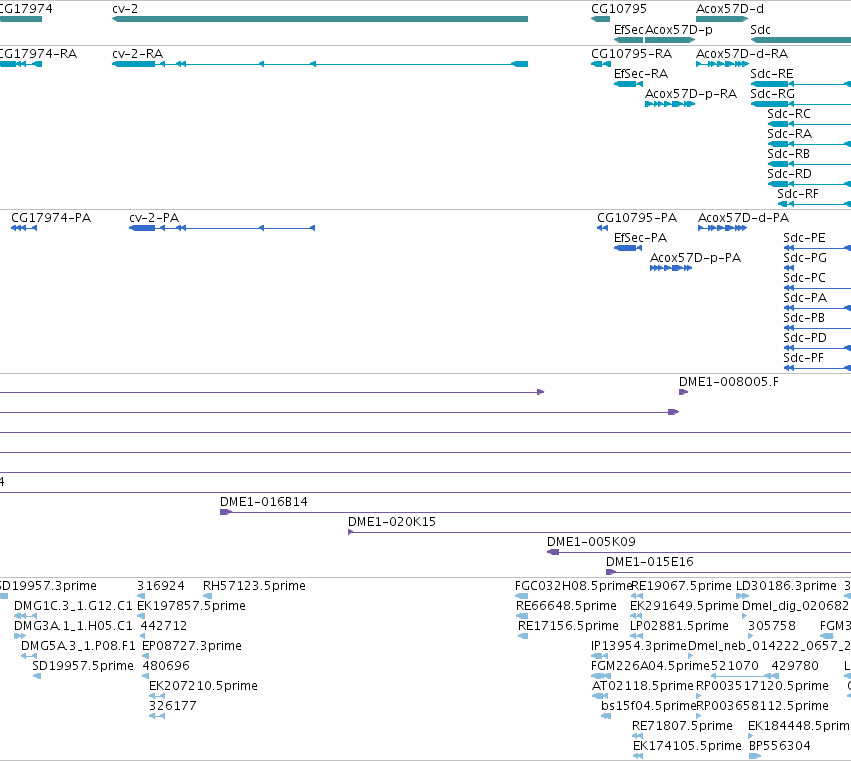This screenshot has height=761, width=851.
Task: Click the BP556304 EST label
Action: [780, 747]
